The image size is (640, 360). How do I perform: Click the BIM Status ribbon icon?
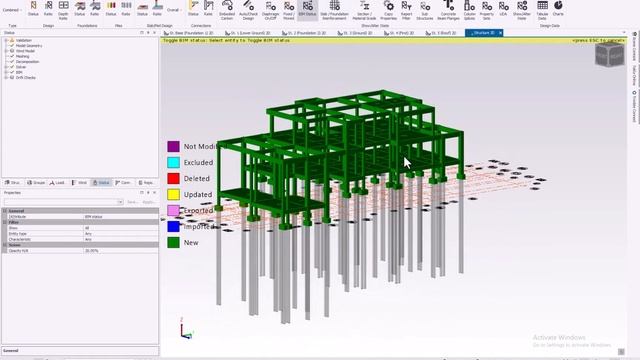pyautogui.click(x=307, y=9)
